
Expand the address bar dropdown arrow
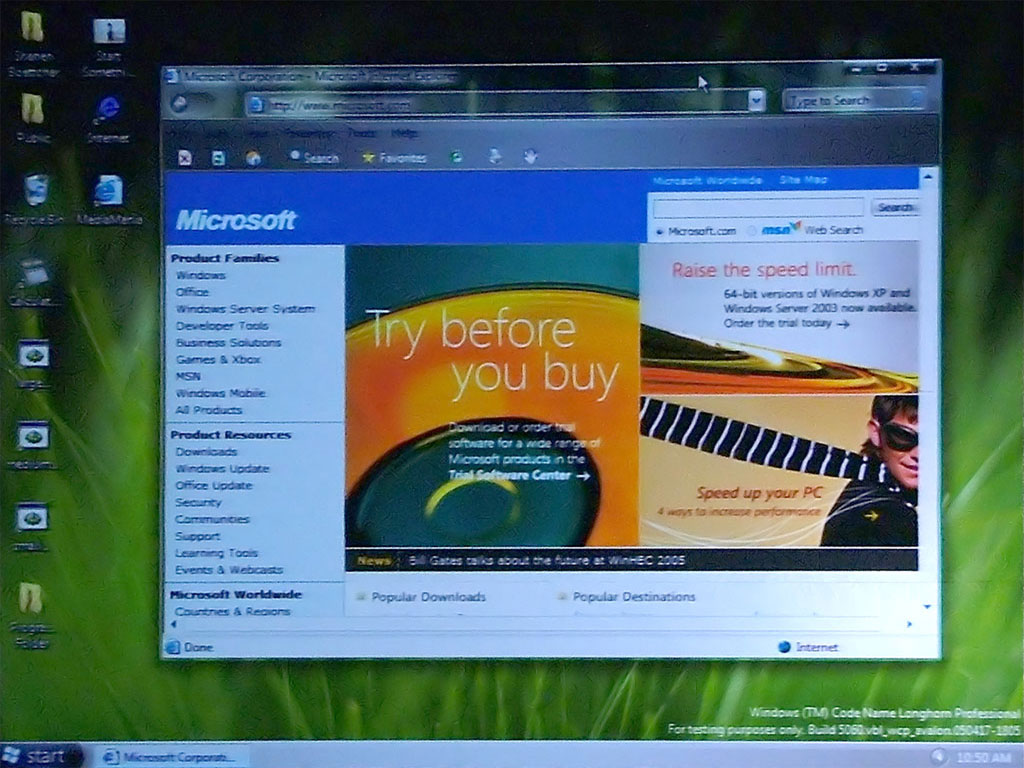coord(756,101)
